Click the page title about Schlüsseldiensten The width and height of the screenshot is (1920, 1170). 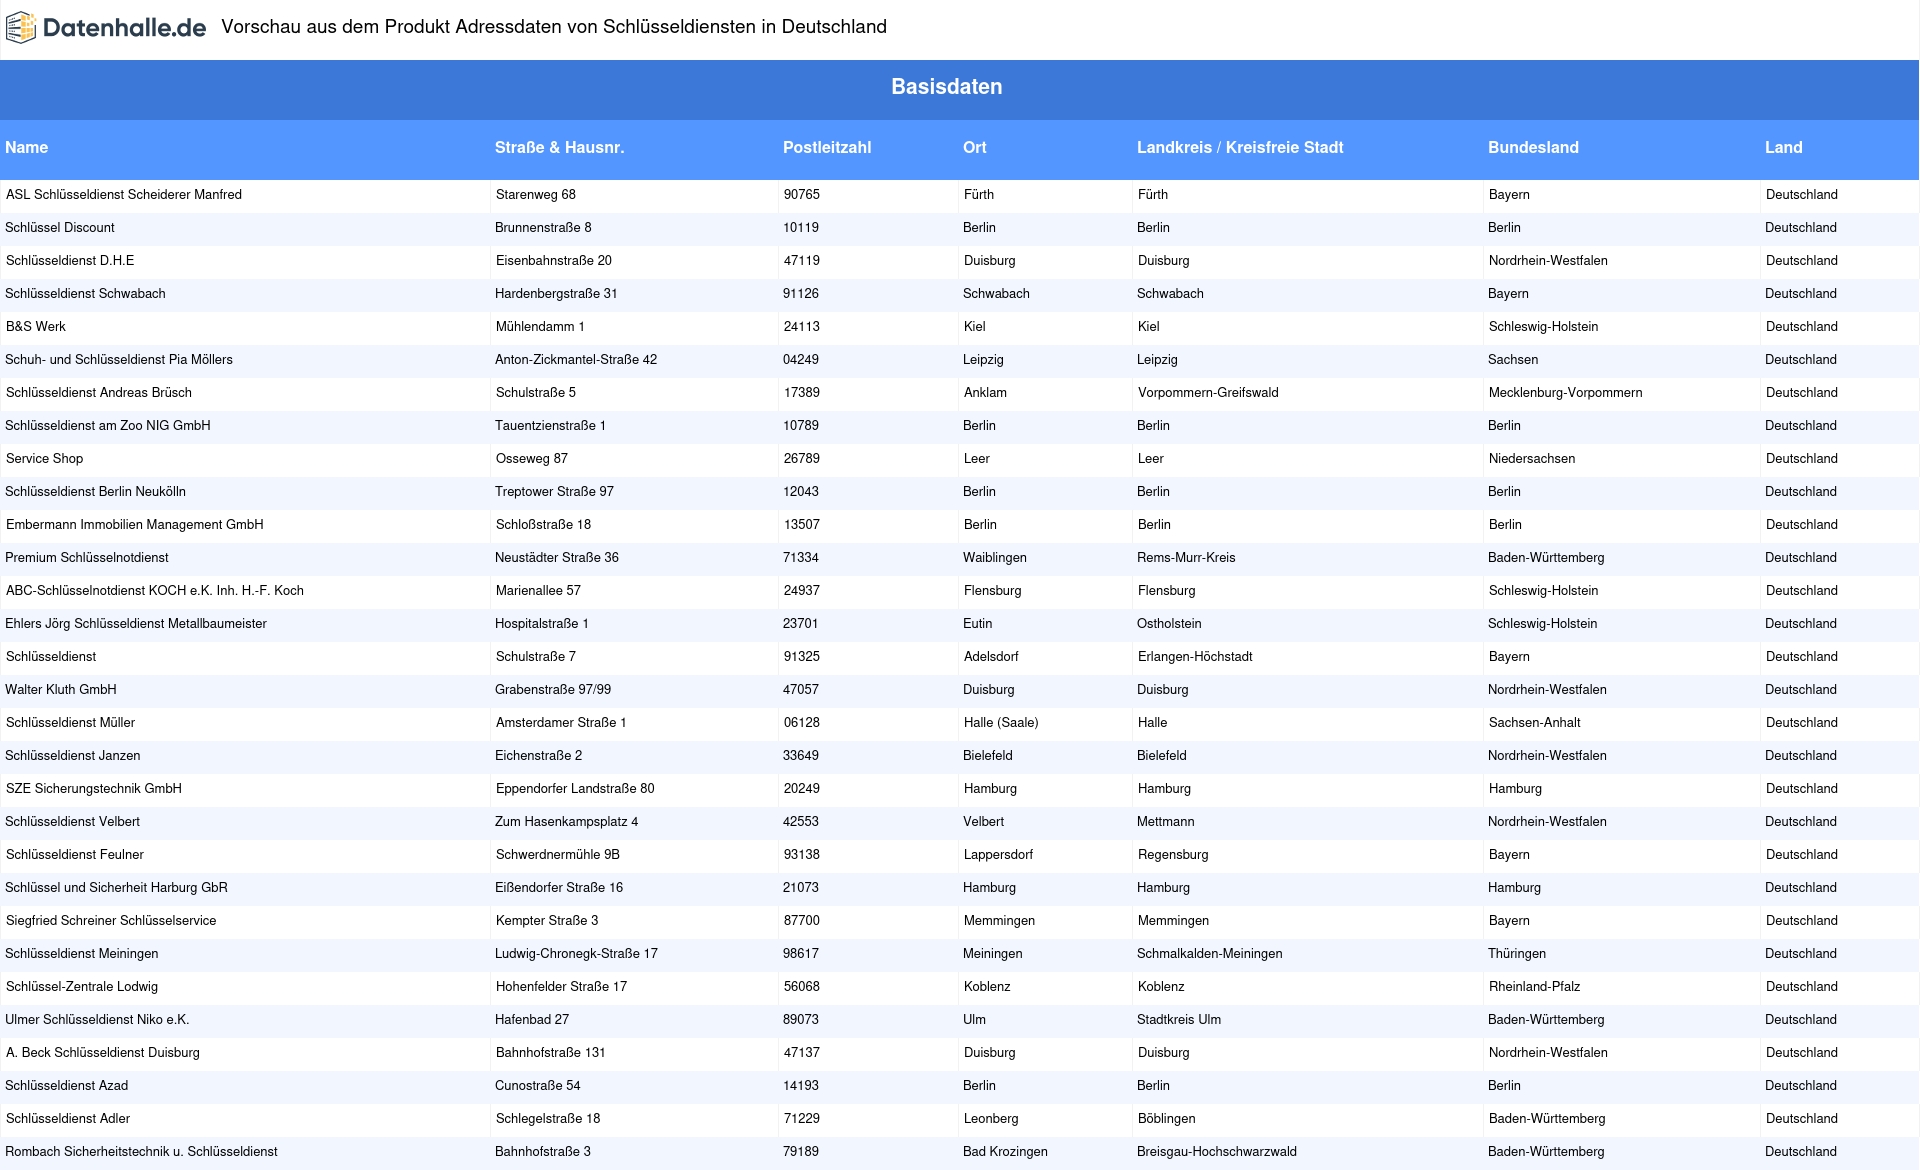coord(554,27)
